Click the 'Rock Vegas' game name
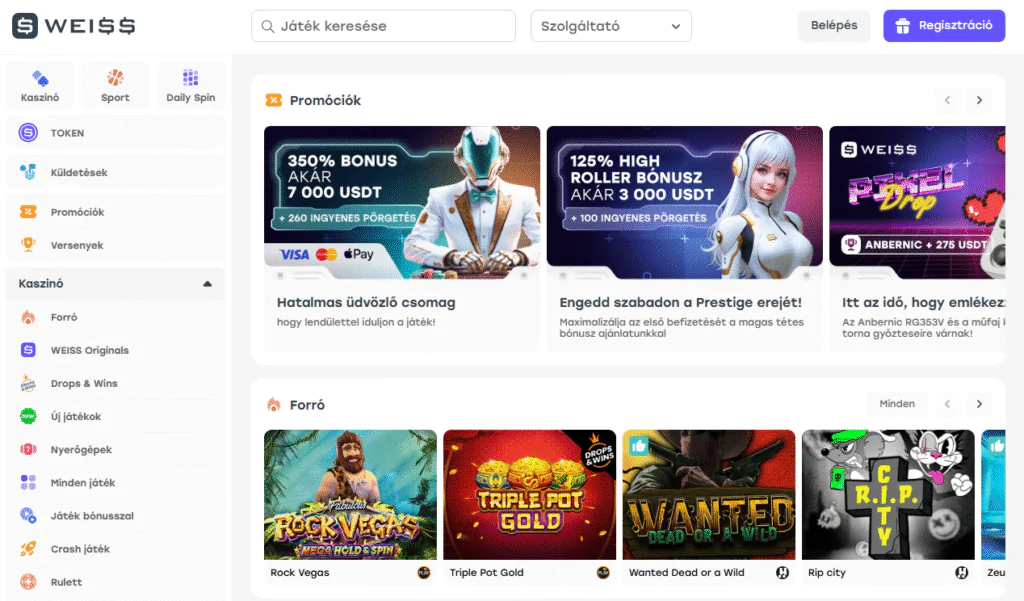 300,572
